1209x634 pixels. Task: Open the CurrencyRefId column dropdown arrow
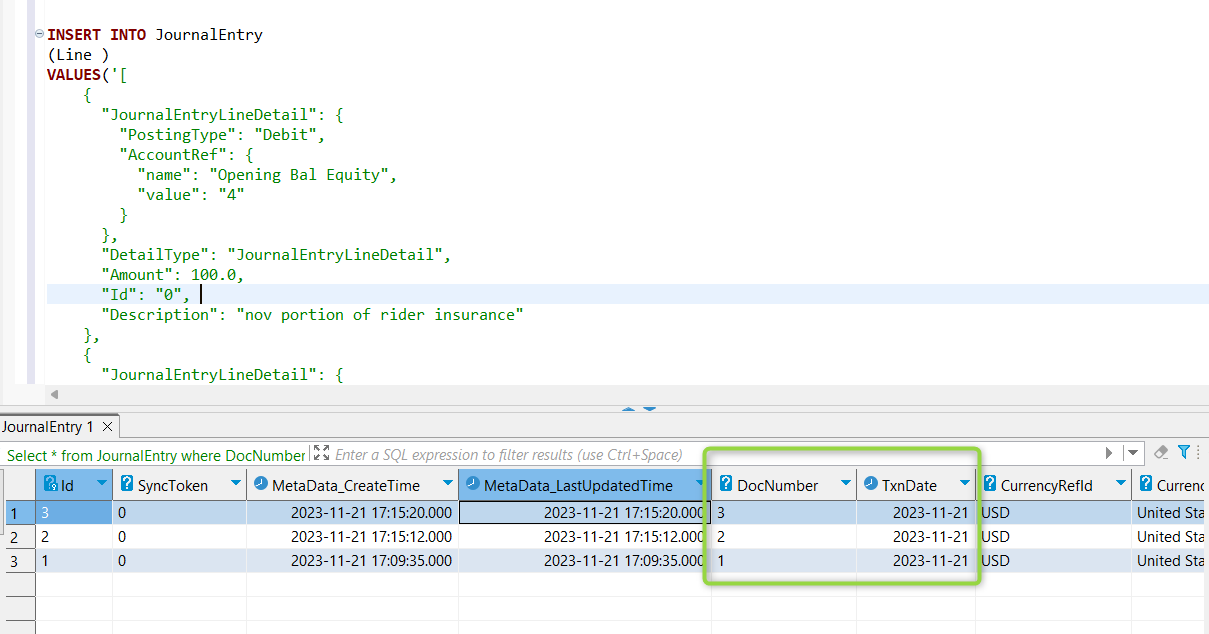[x=1121, y=484]
